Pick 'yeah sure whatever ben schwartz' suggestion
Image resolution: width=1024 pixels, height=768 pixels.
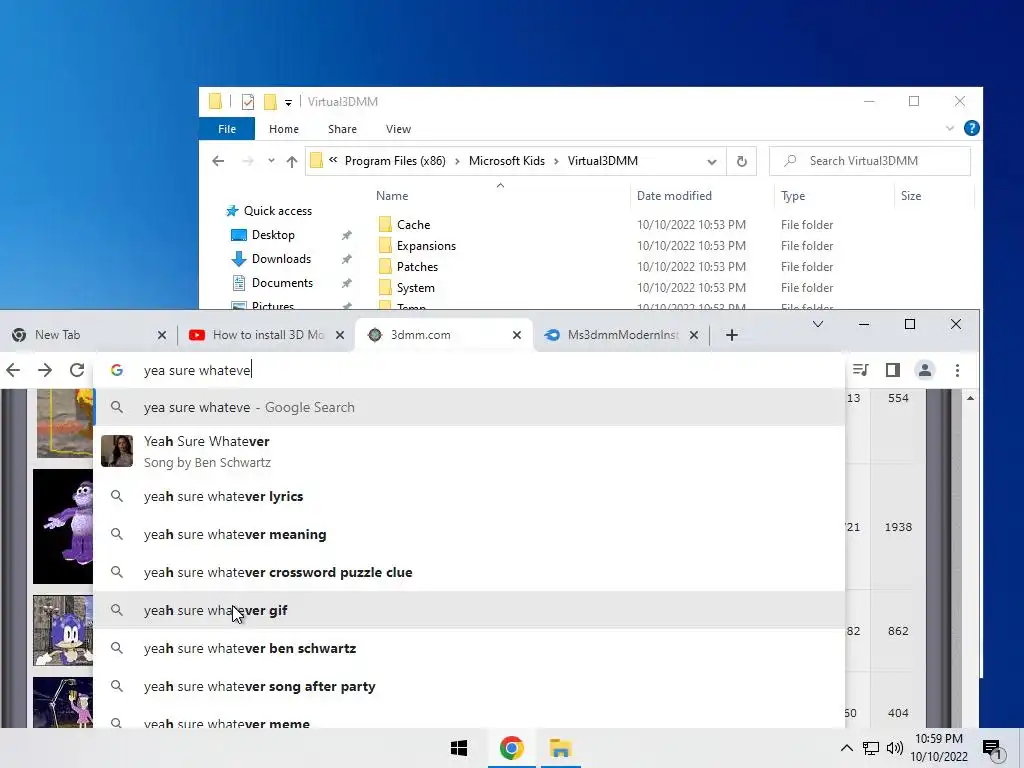[469, 648]
